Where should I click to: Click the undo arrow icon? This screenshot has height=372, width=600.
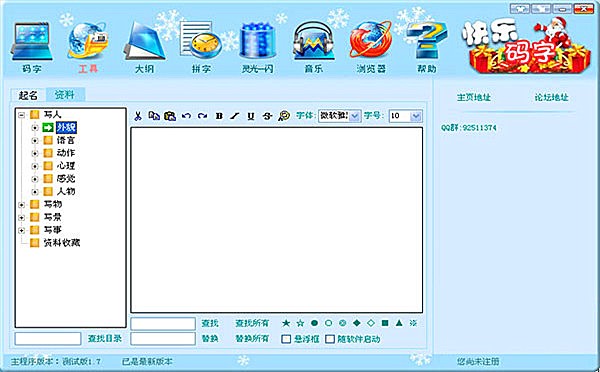pyautogui.click(x=186, y=116)
